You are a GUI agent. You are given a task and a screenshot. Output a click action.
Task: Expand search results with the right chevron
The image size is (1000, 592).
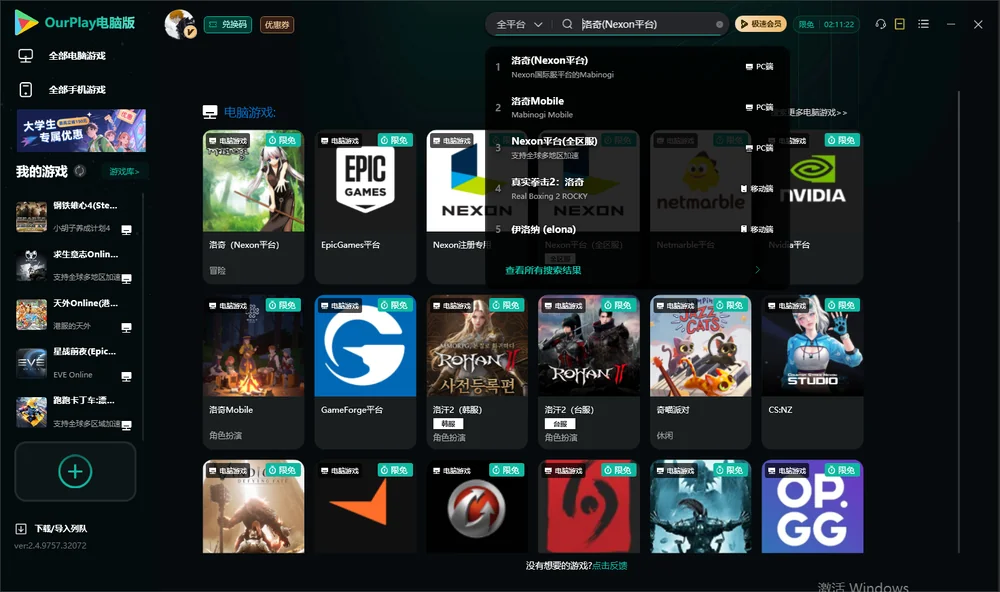(x=758, y=270)
